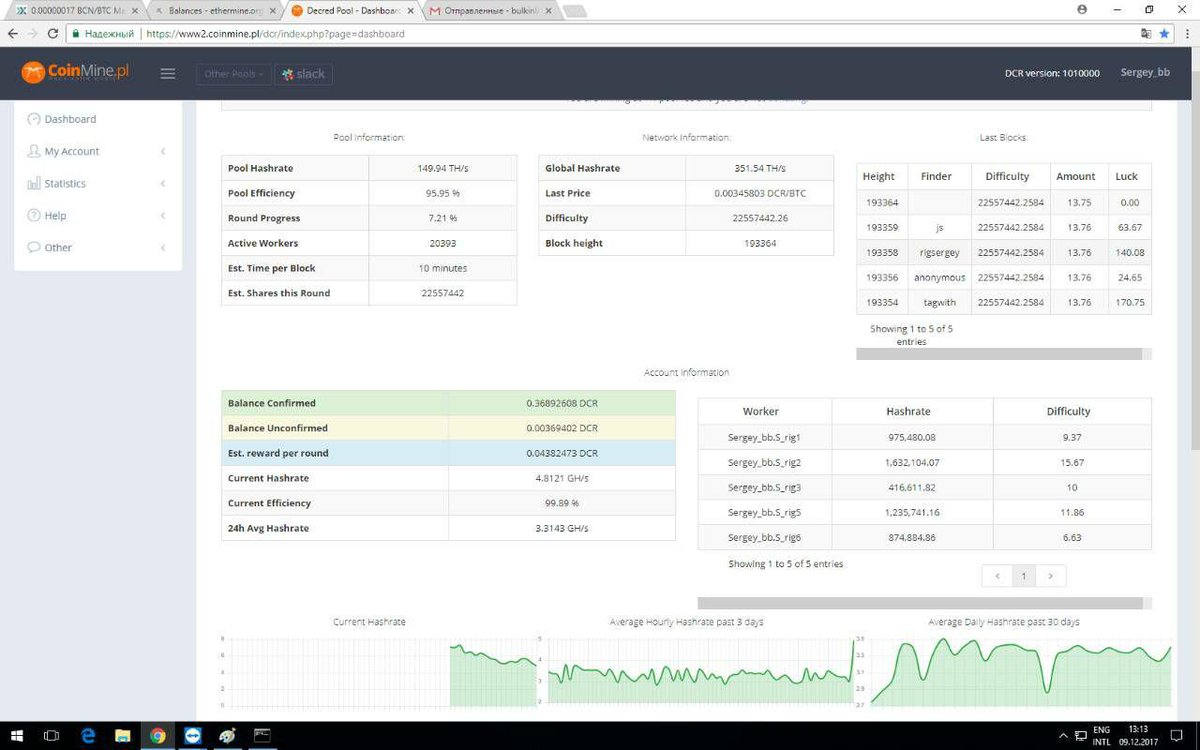Click worker Sergey_bb.S_rig6 row
The height and width of the screenshot is (750, 1200).
(x=924, y=537)
